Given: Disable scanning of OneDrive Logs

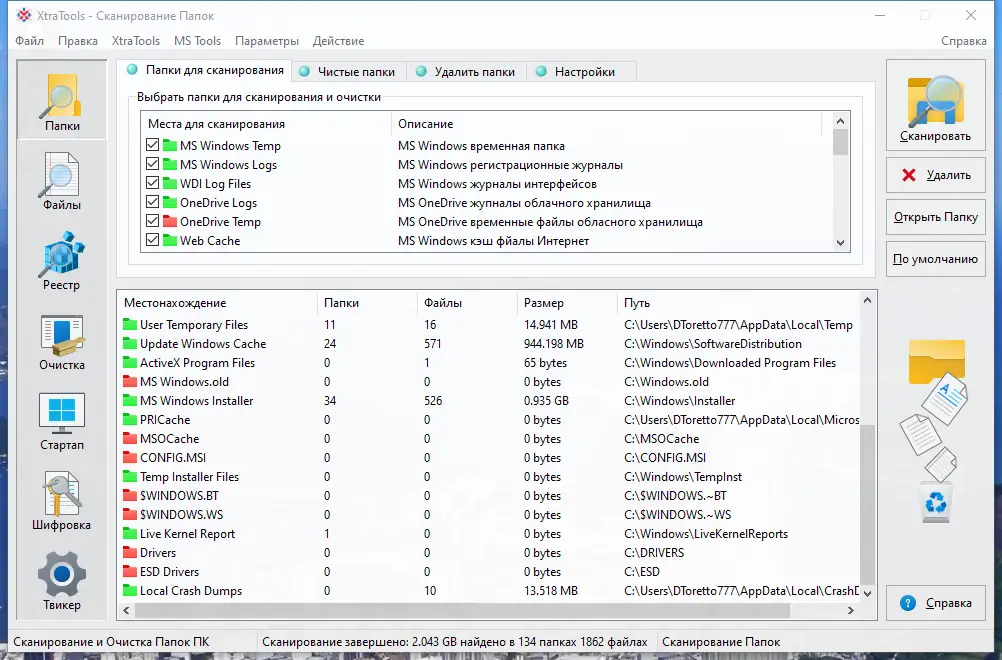Looking at the screenshot, I should click(x=152, y=202).
